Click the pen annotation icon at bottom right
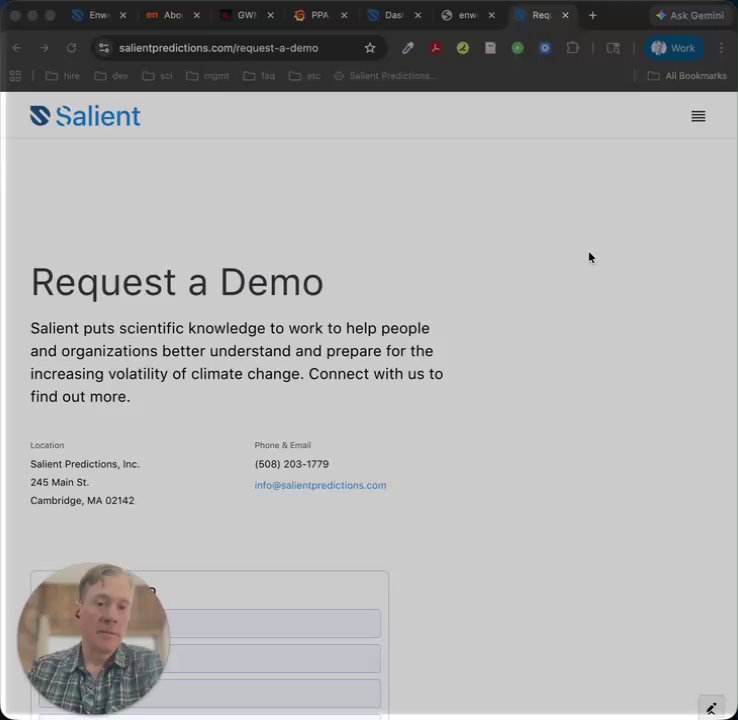This screenshot has width=738, height=720. pos(711,708)
